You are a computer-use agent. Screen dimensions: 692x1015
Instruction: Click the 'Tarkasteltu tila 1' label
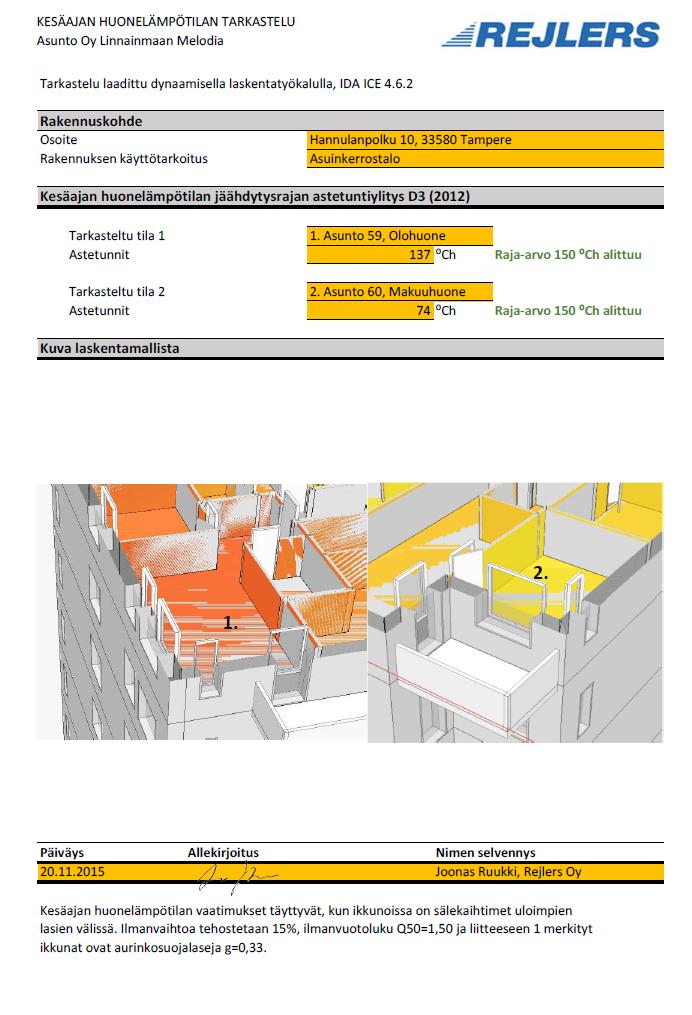(x=117, y=236)
